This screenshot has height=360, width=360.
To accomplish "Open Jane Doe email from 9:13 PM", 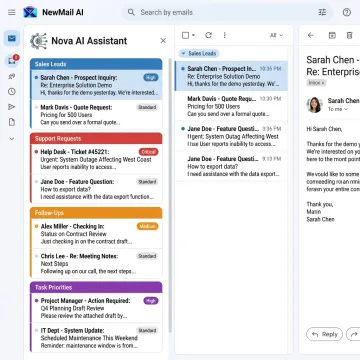I will 231,166.
